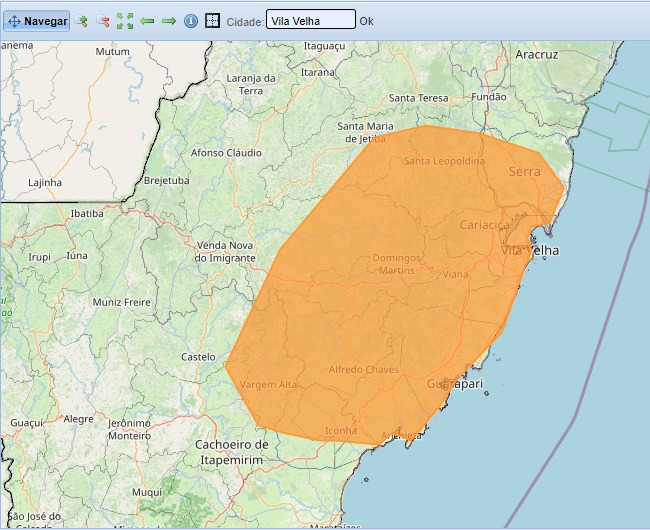Click the Serra city label on map

(x=524, y=172)
